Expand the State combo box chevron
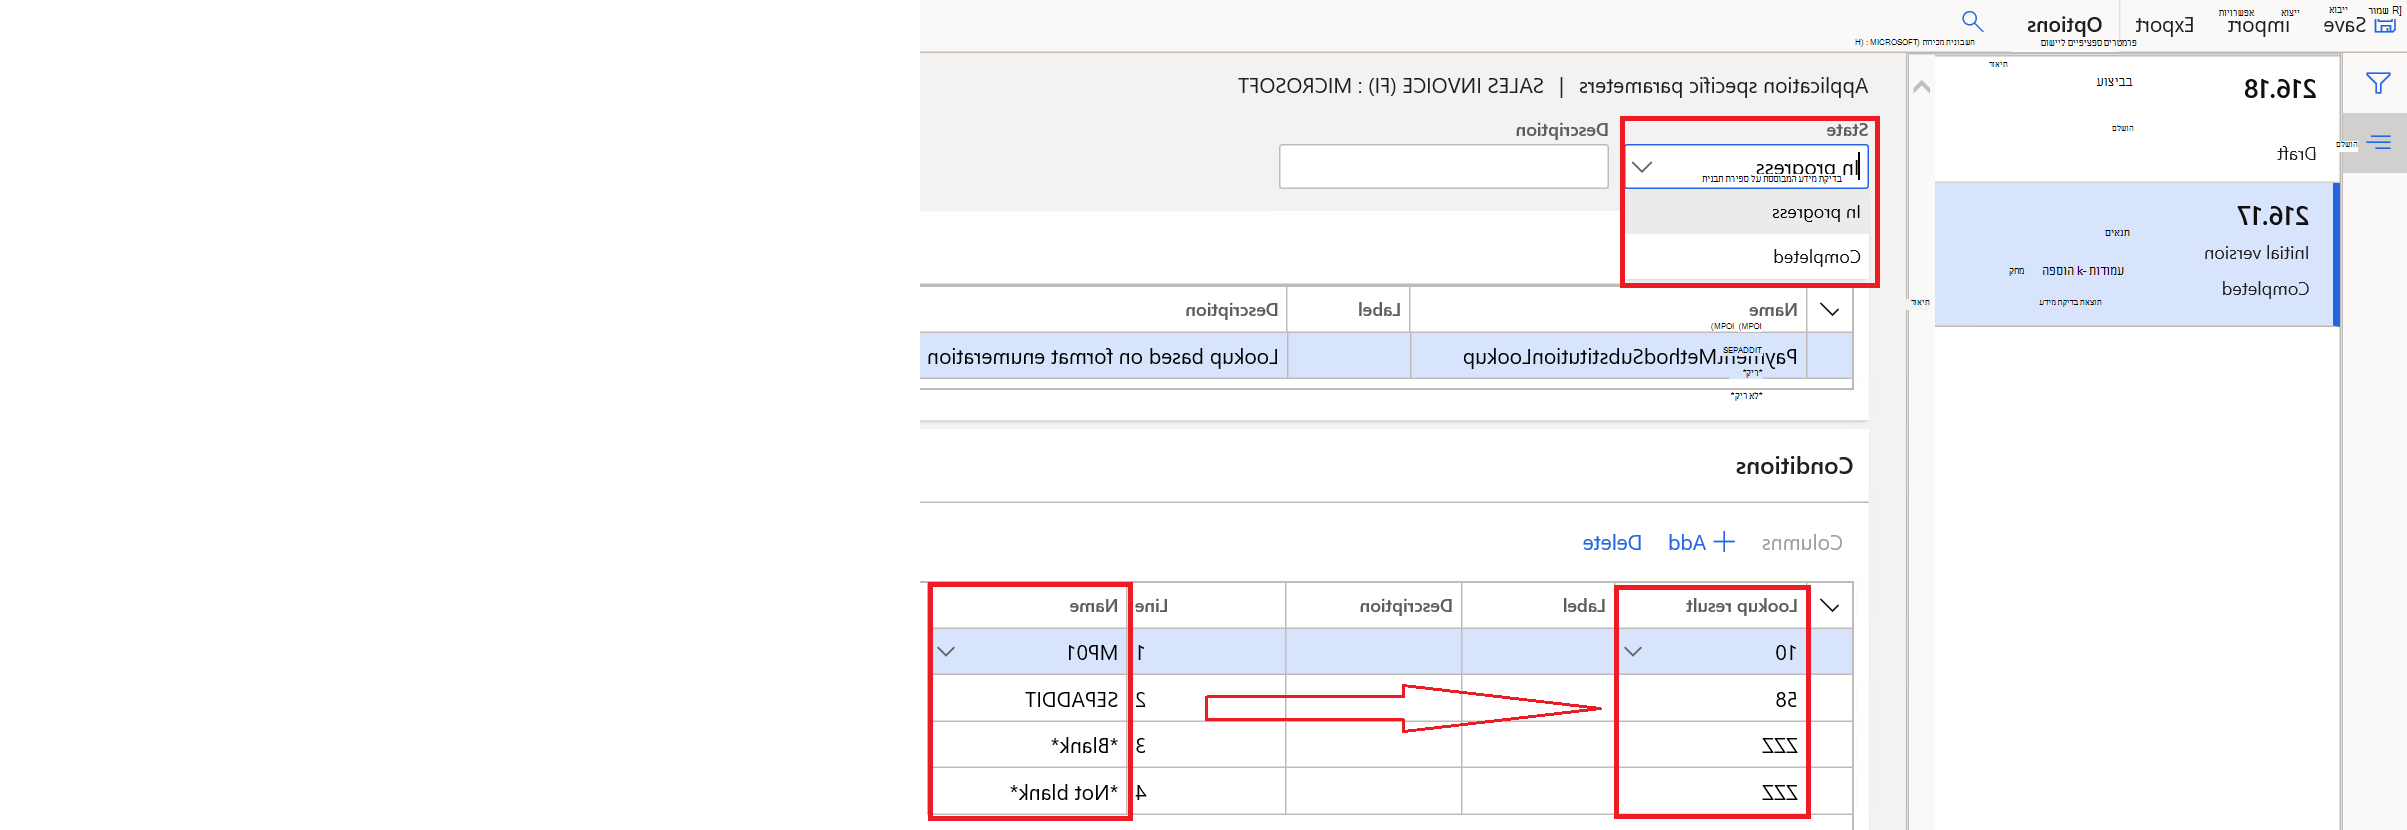The height and width of the screenshot is (830, 2407). pos(1642,167)
